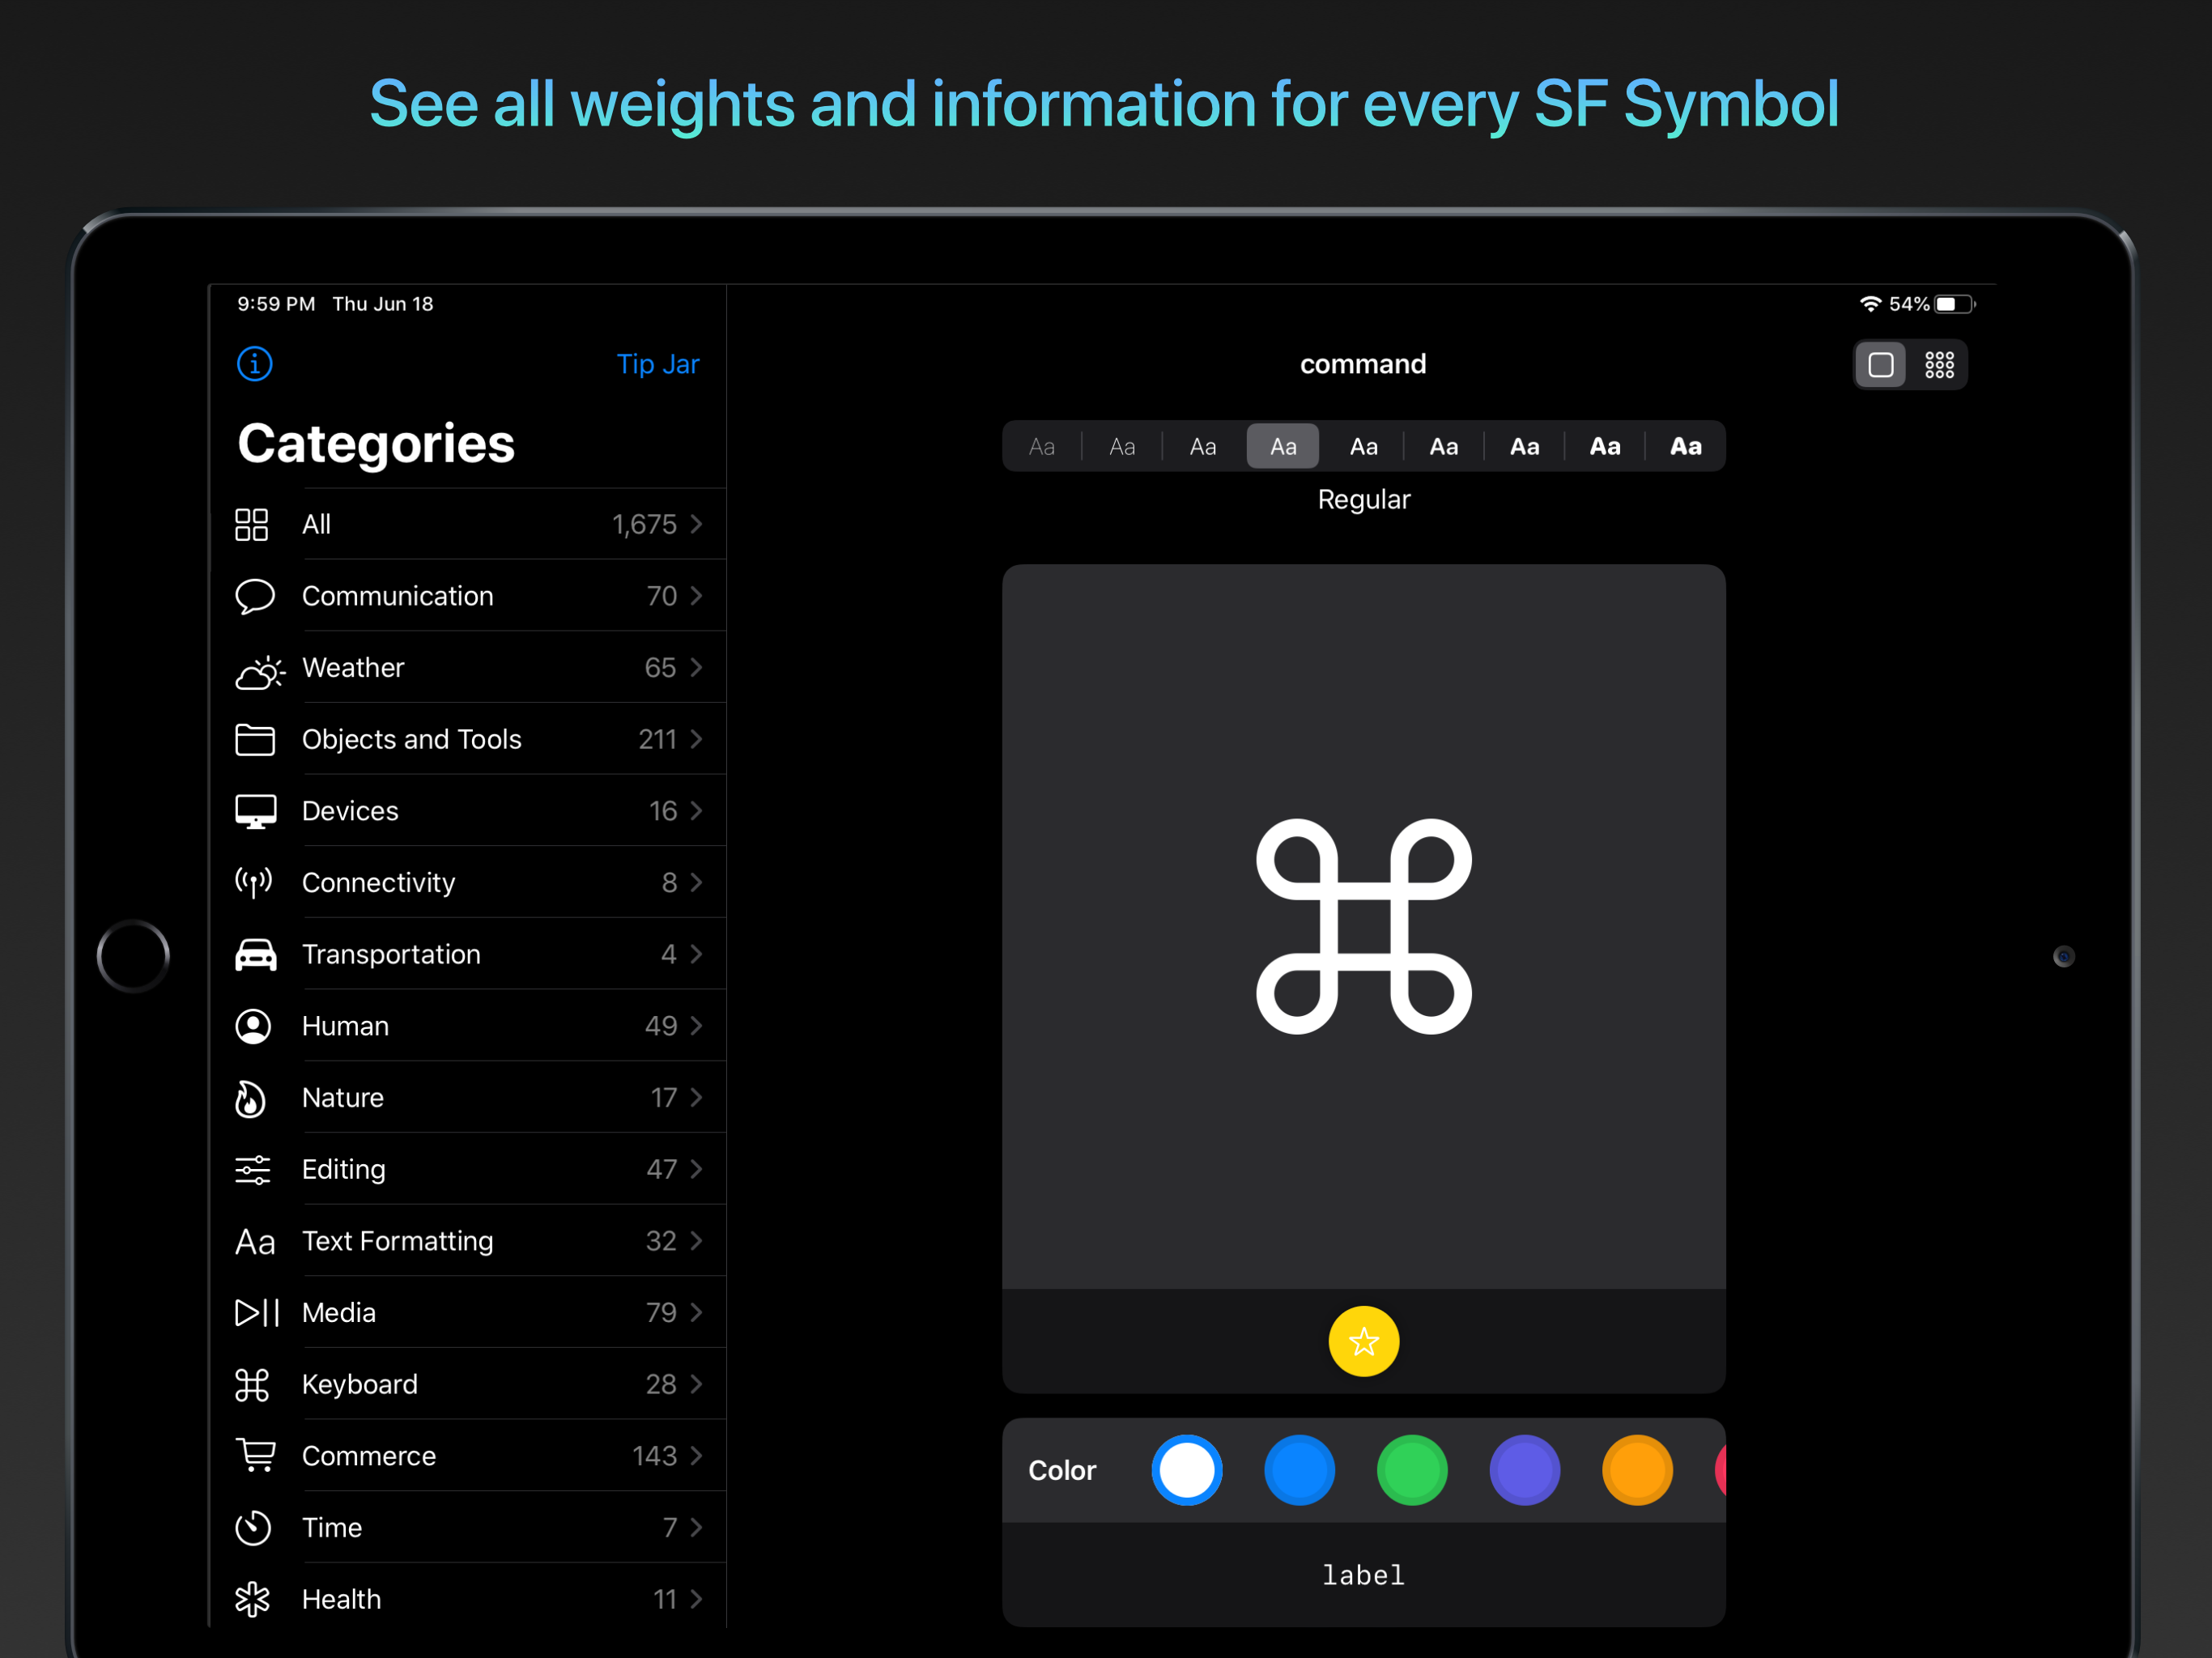
Task: Switch to single symbol view
Action: point(1880,365)
